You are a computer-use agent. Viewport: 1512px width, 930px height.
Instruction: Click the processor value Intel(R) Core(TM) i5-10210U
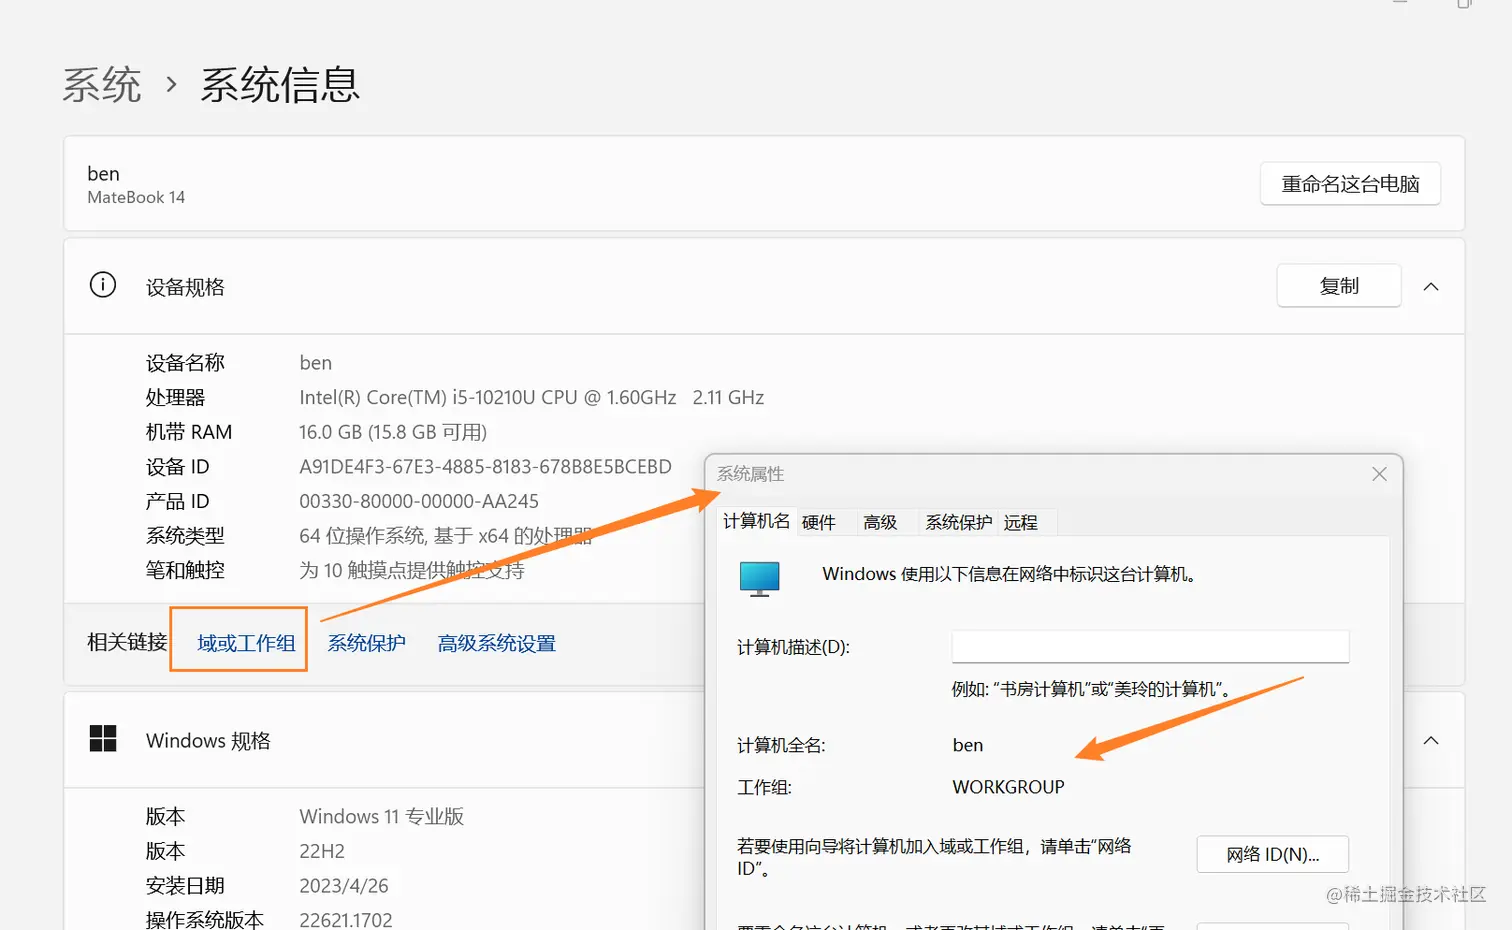point(531,397)
